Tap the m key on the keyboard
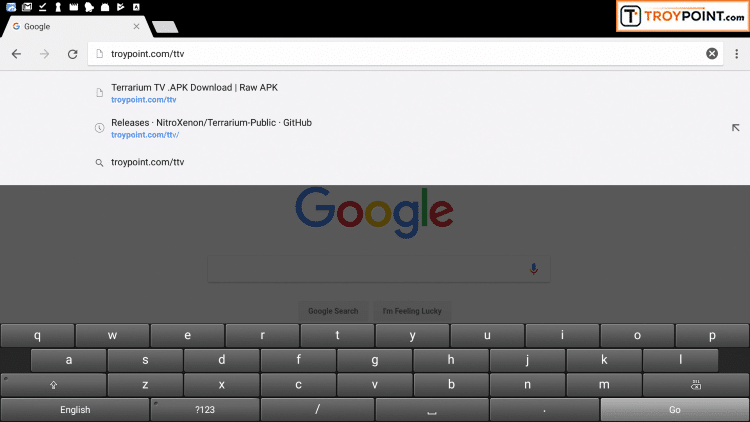750x422 pixels. pyautogui.click(x=604, y=385)
